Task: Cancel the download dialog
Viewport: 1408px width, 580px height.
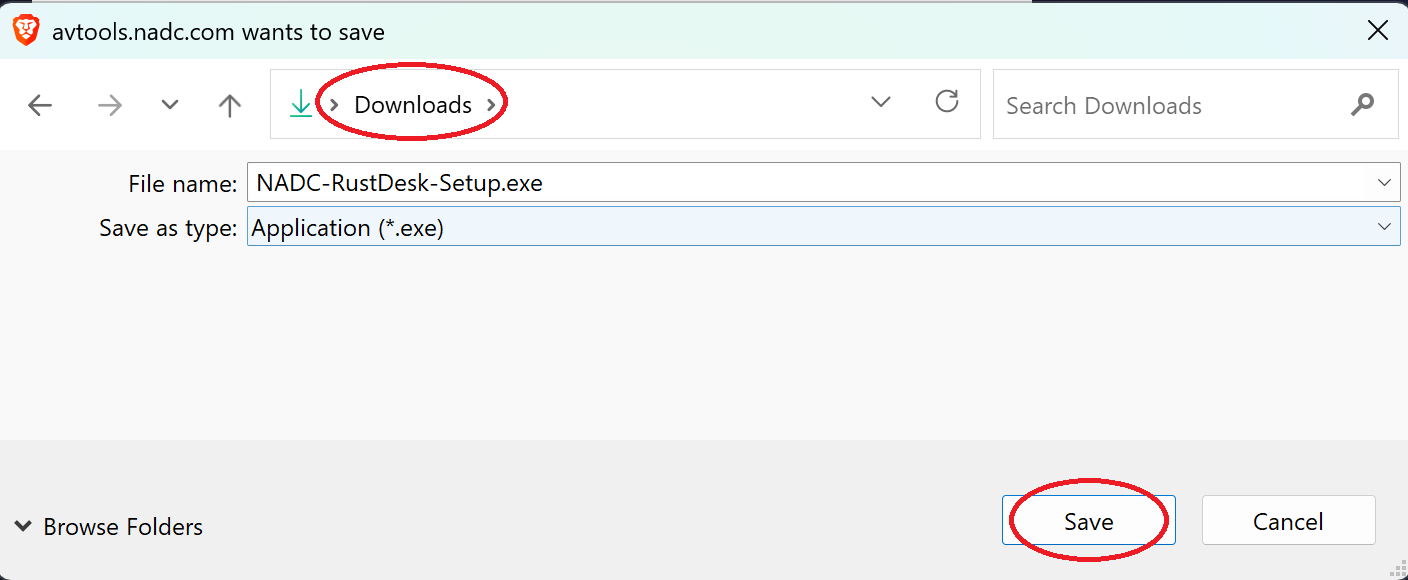Action: coord(1288,520)
